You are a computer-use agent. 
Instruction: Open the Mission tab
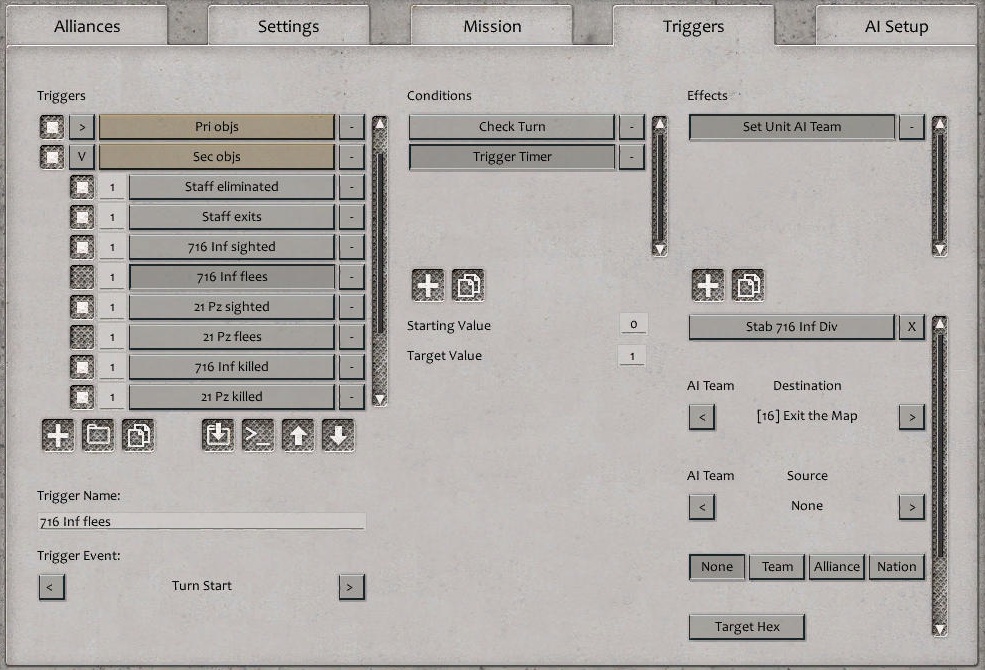click(x=492, y=26)
